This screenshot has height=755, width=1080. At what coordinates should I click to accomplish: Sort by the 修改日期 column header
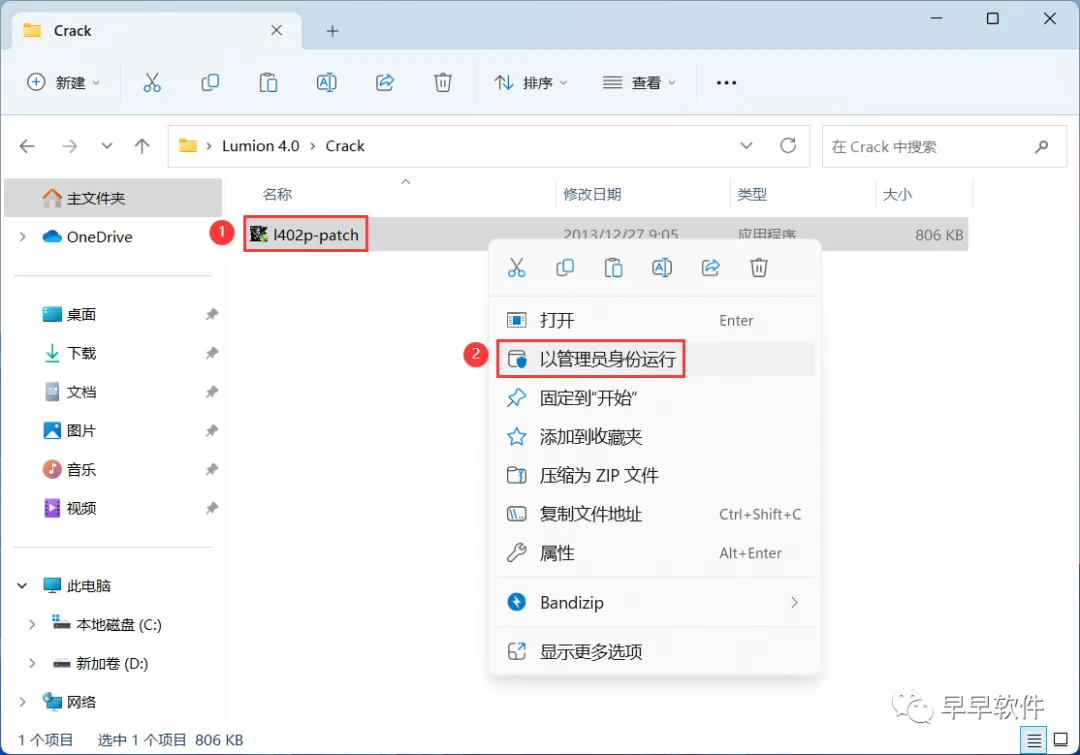(x=592, y=194)
